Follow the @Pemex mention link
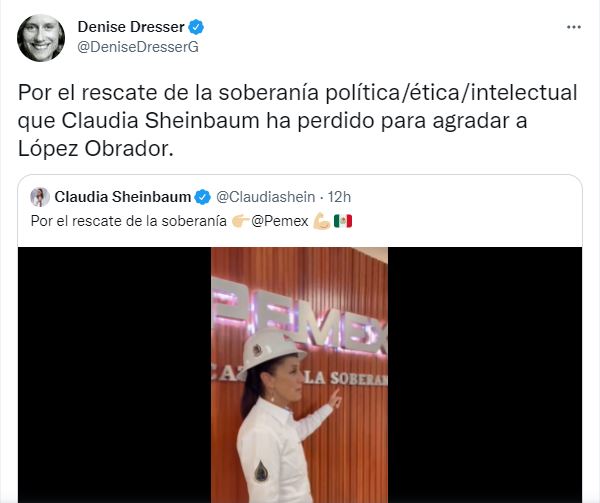600x503 pixels. click(280, 221)
